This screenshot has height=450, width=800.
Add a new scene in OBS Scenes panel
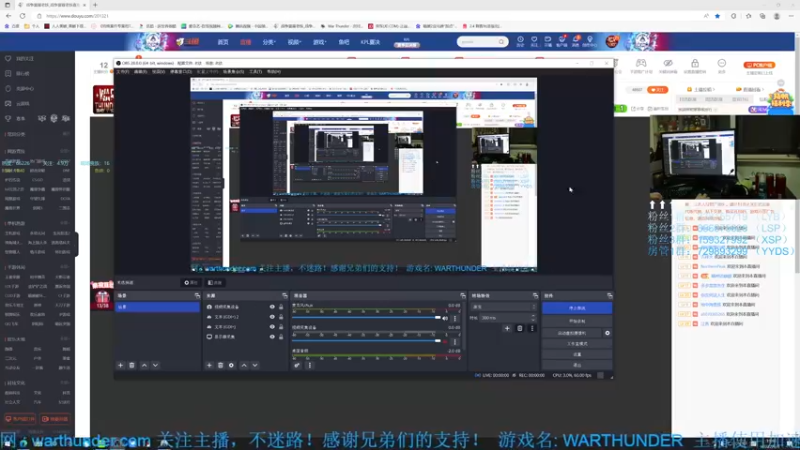point(120,365)
